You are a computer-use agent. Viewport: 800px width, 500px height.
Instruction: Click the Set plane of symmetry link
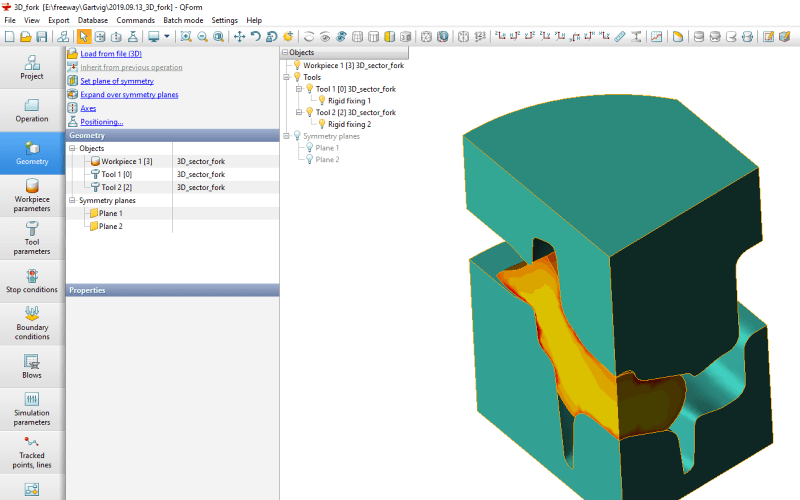point(117,81)
